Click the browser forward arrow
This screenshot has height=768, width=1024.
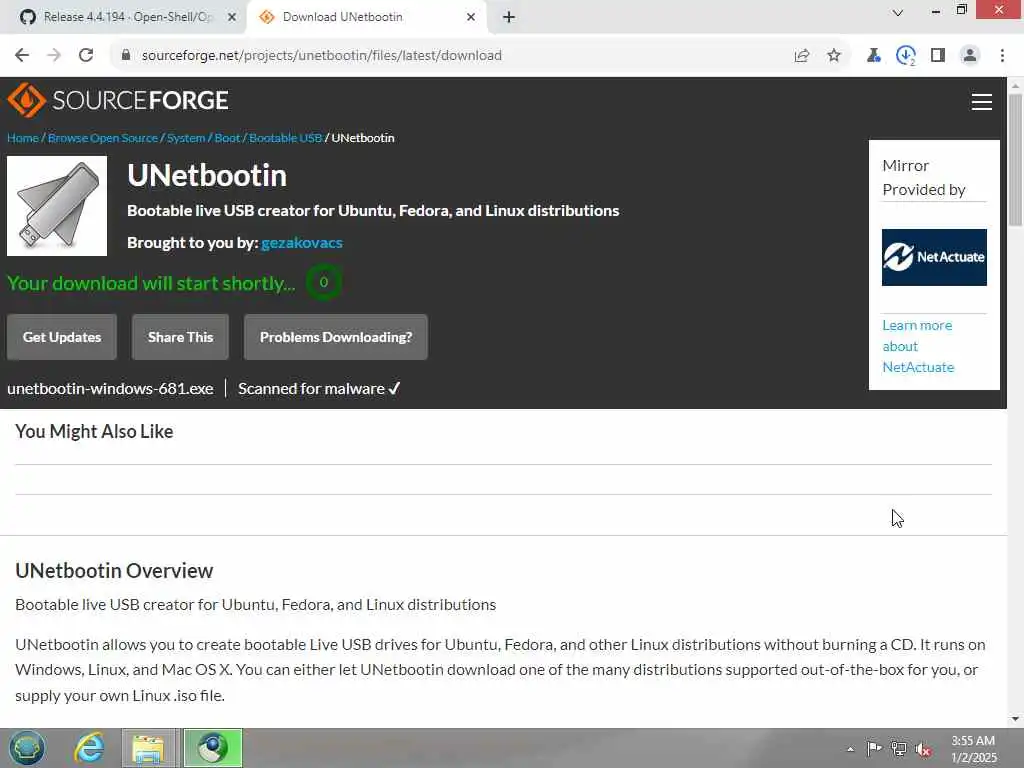point(54,56)
